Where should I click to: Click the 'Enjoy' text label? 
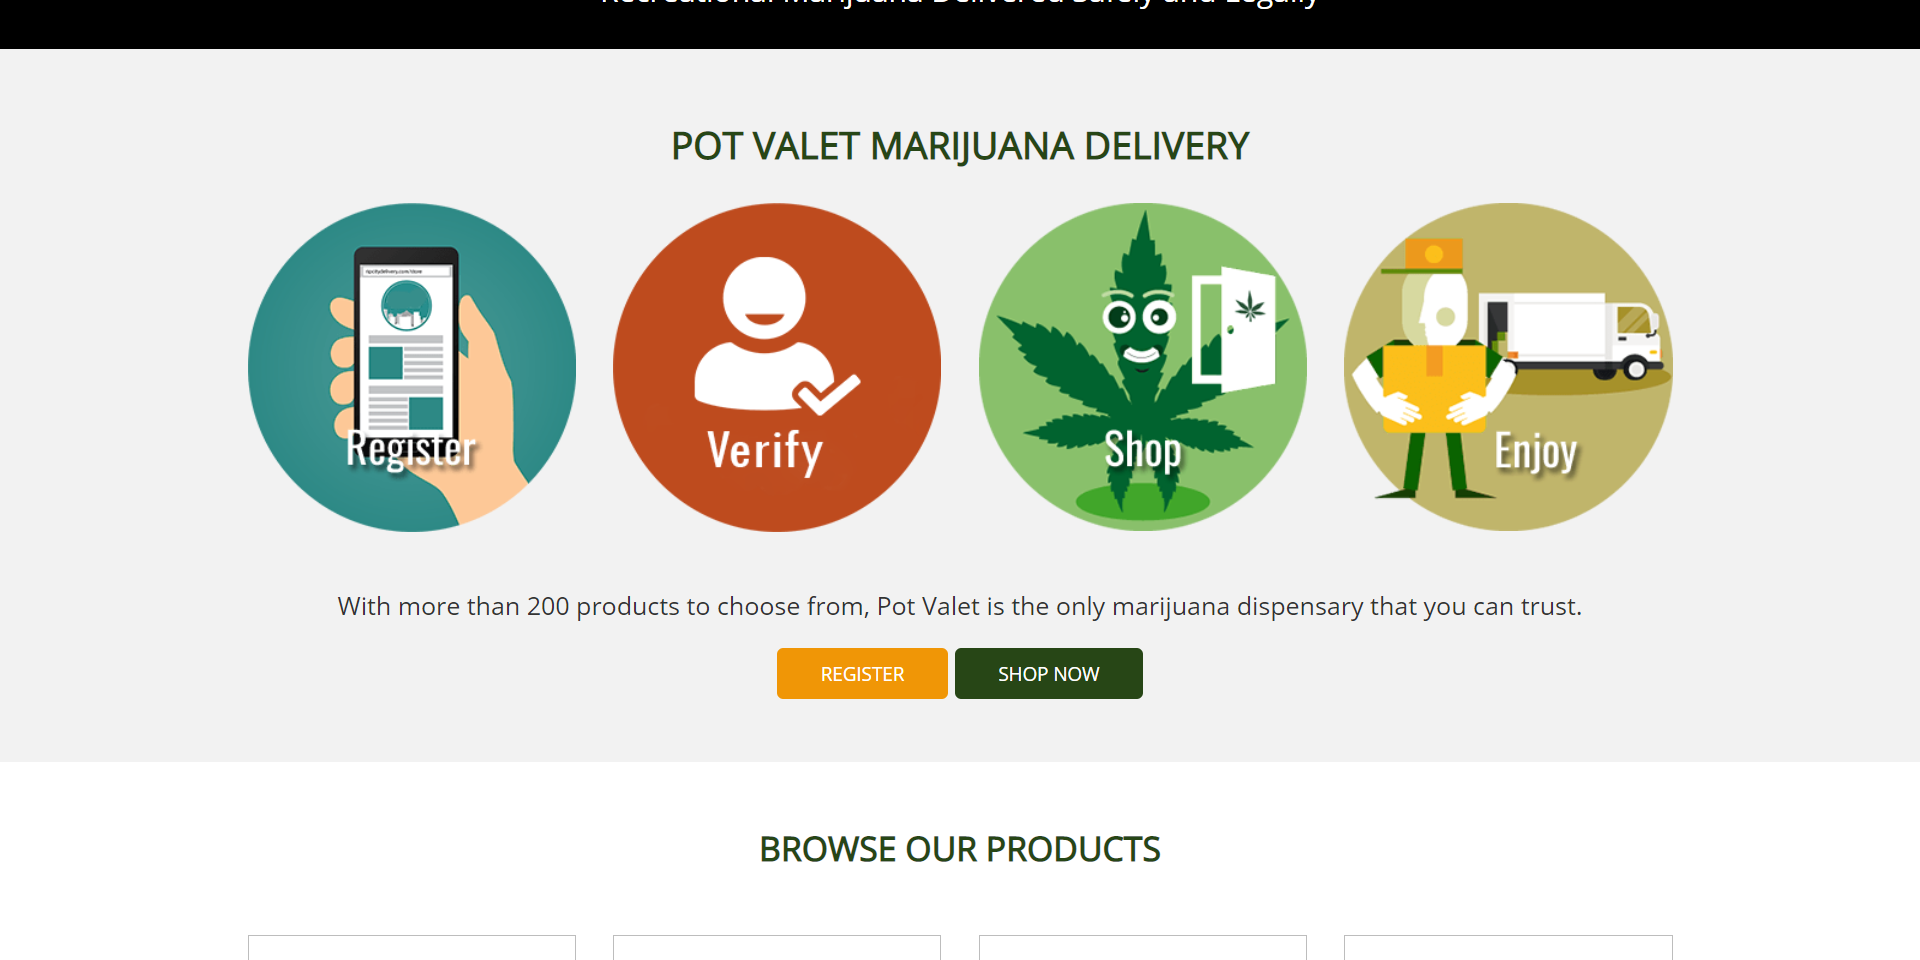tap(1536, 452)
